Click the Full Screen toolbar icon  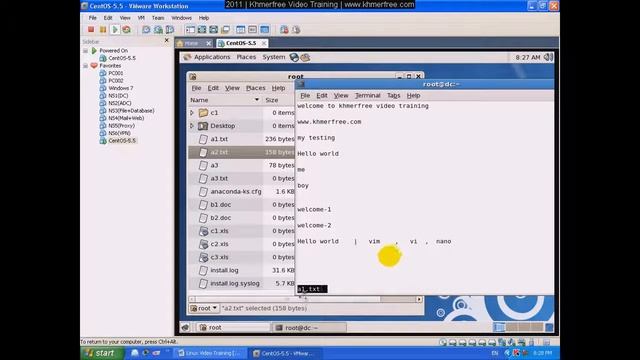[213, 29]
